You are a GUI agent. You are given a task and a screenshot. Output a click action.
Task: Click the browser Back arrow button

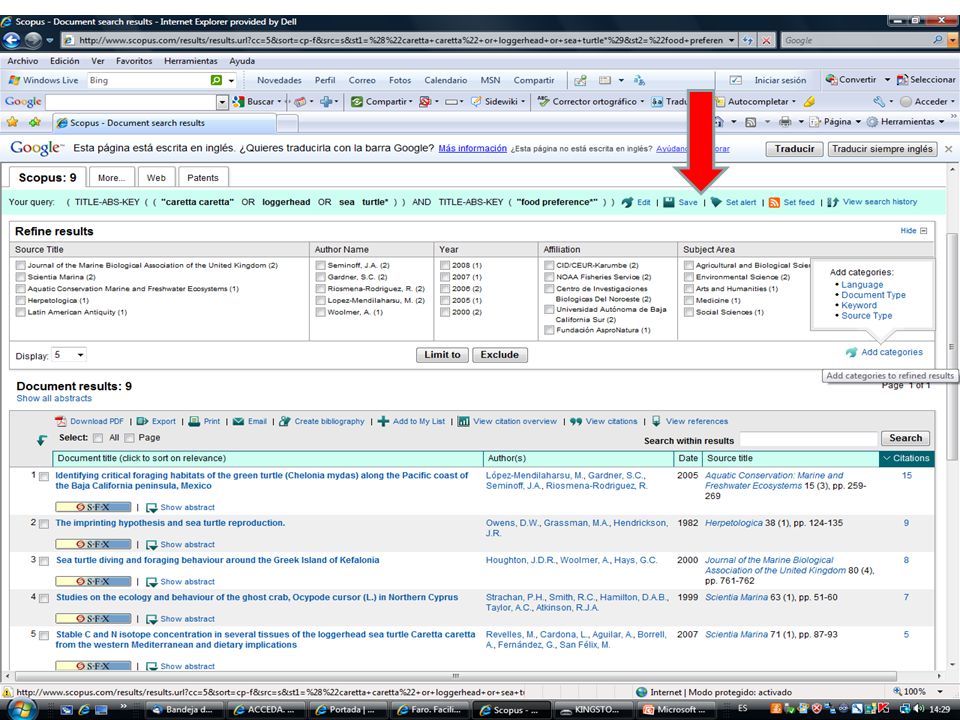coord(12,40)
